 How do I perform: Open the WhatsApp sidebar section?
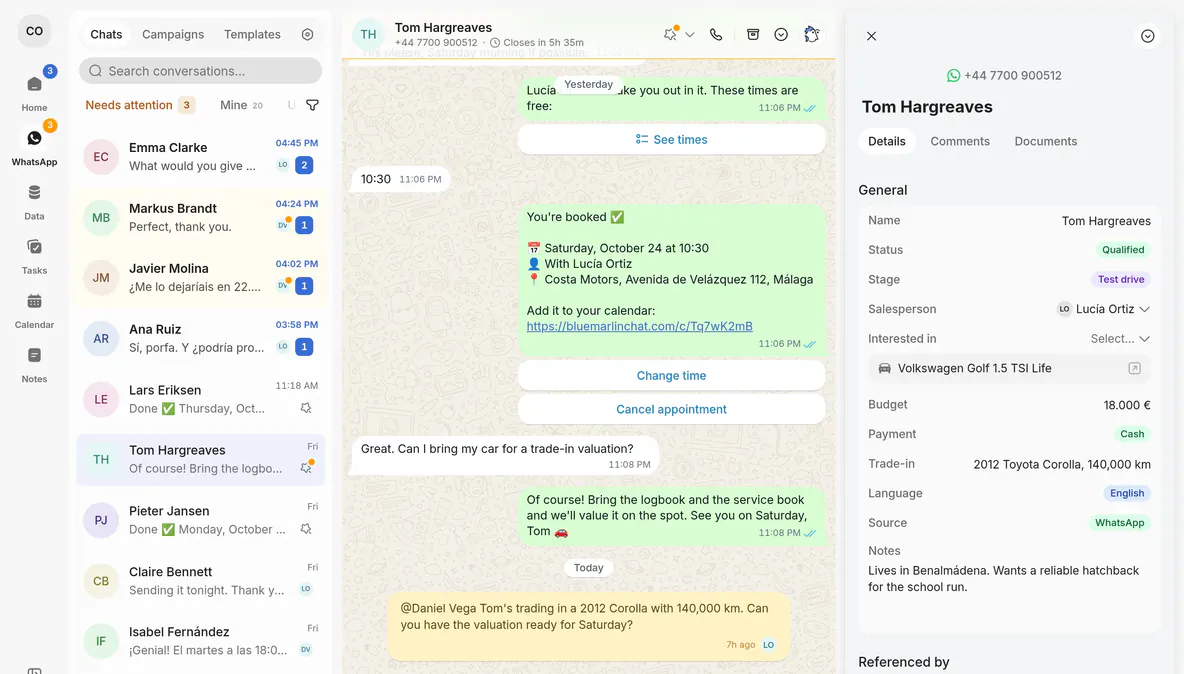34,146
